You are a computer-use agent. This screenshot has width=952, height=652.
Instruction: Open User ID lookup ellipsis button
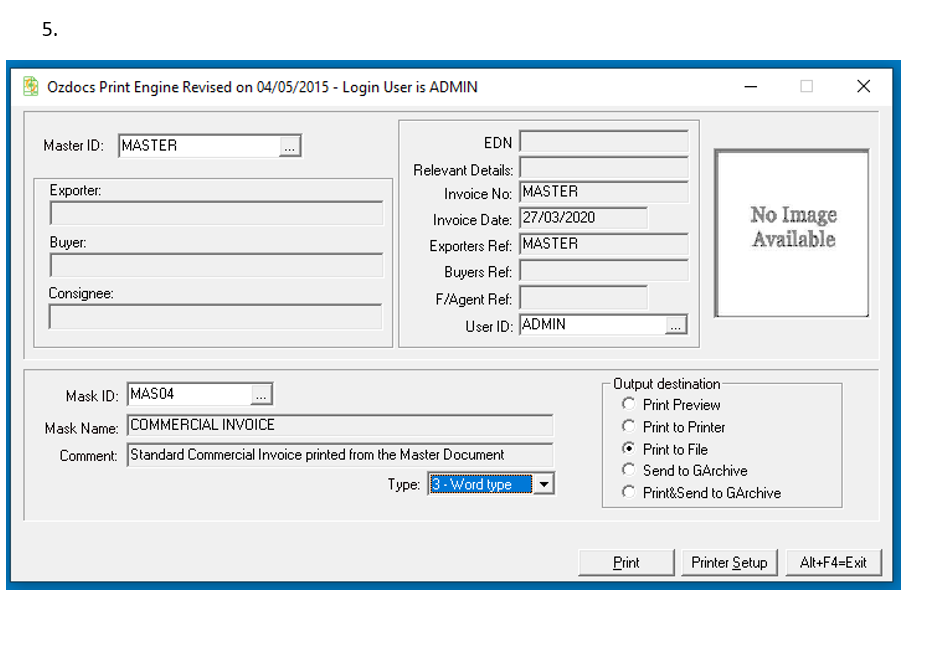(675, 325)
